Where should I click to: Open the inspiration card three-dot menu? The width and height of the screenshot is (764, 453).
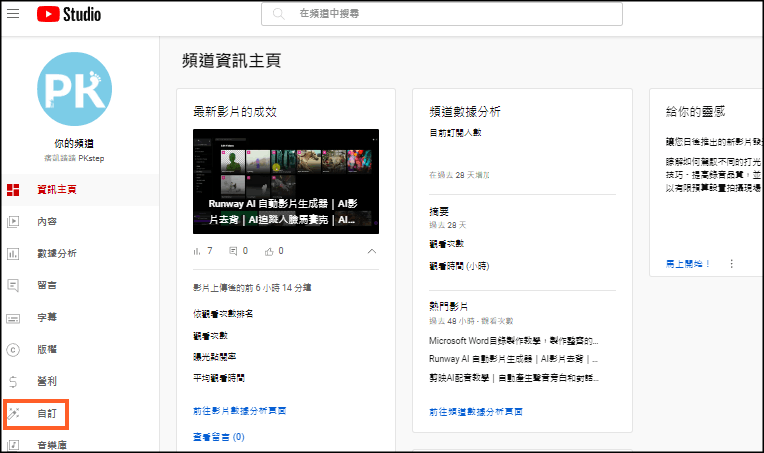coord(731,264)
